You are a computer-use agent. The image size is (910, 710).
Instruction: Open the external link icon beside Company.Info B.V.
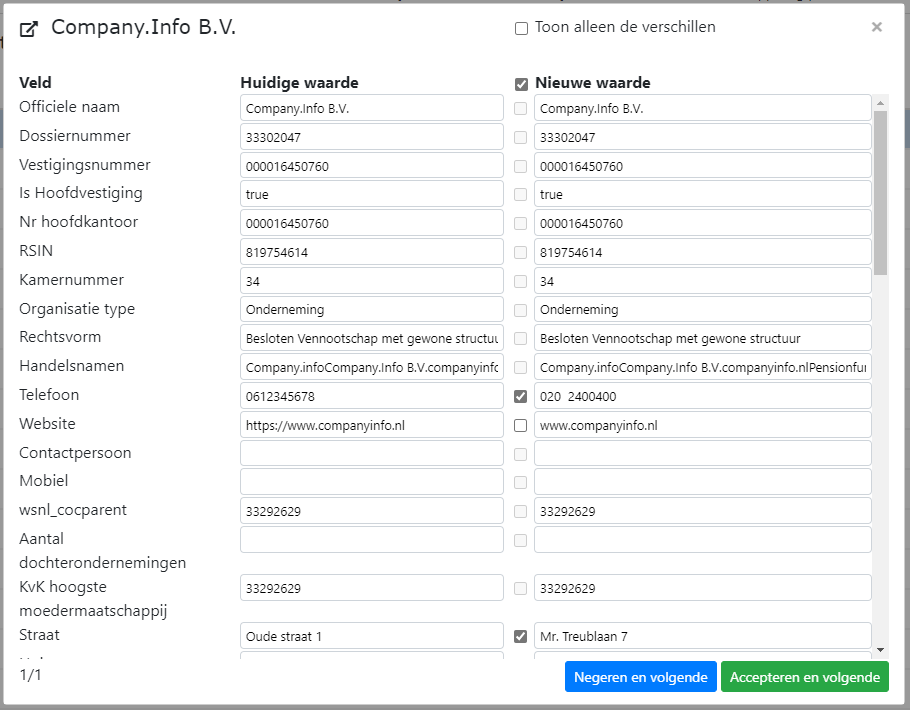(30, 29)
